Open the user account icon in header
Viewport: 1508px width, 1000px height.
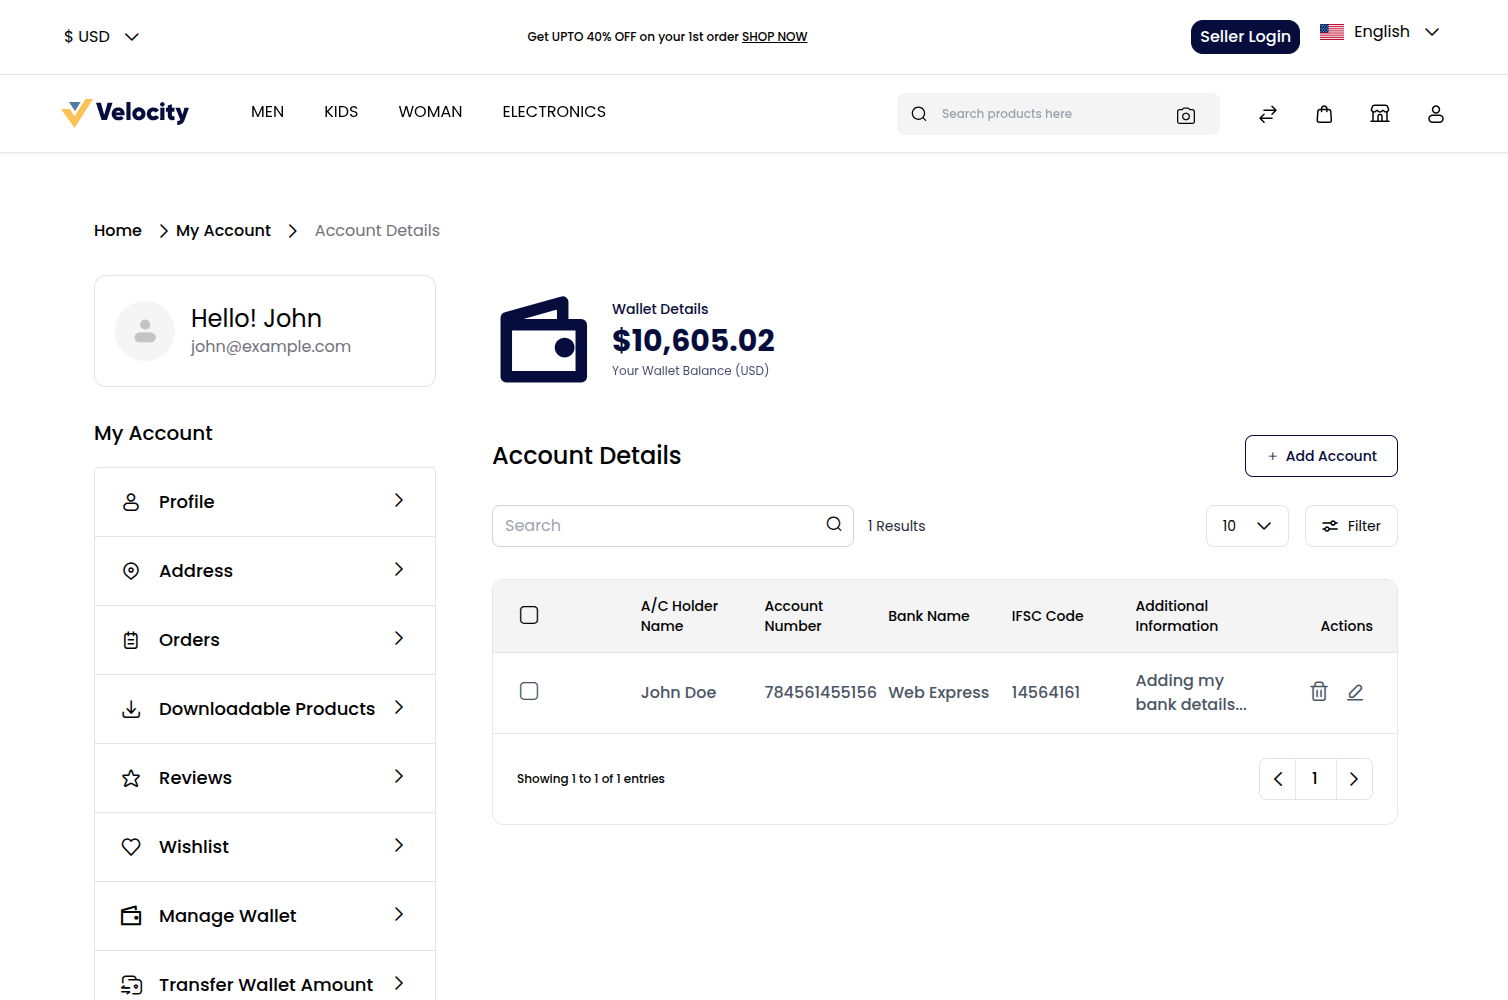1436,114
